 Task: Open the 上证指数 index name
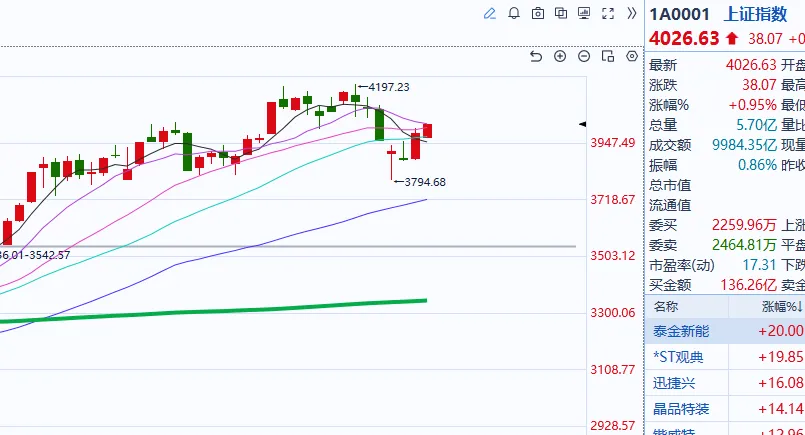[755, 14]
